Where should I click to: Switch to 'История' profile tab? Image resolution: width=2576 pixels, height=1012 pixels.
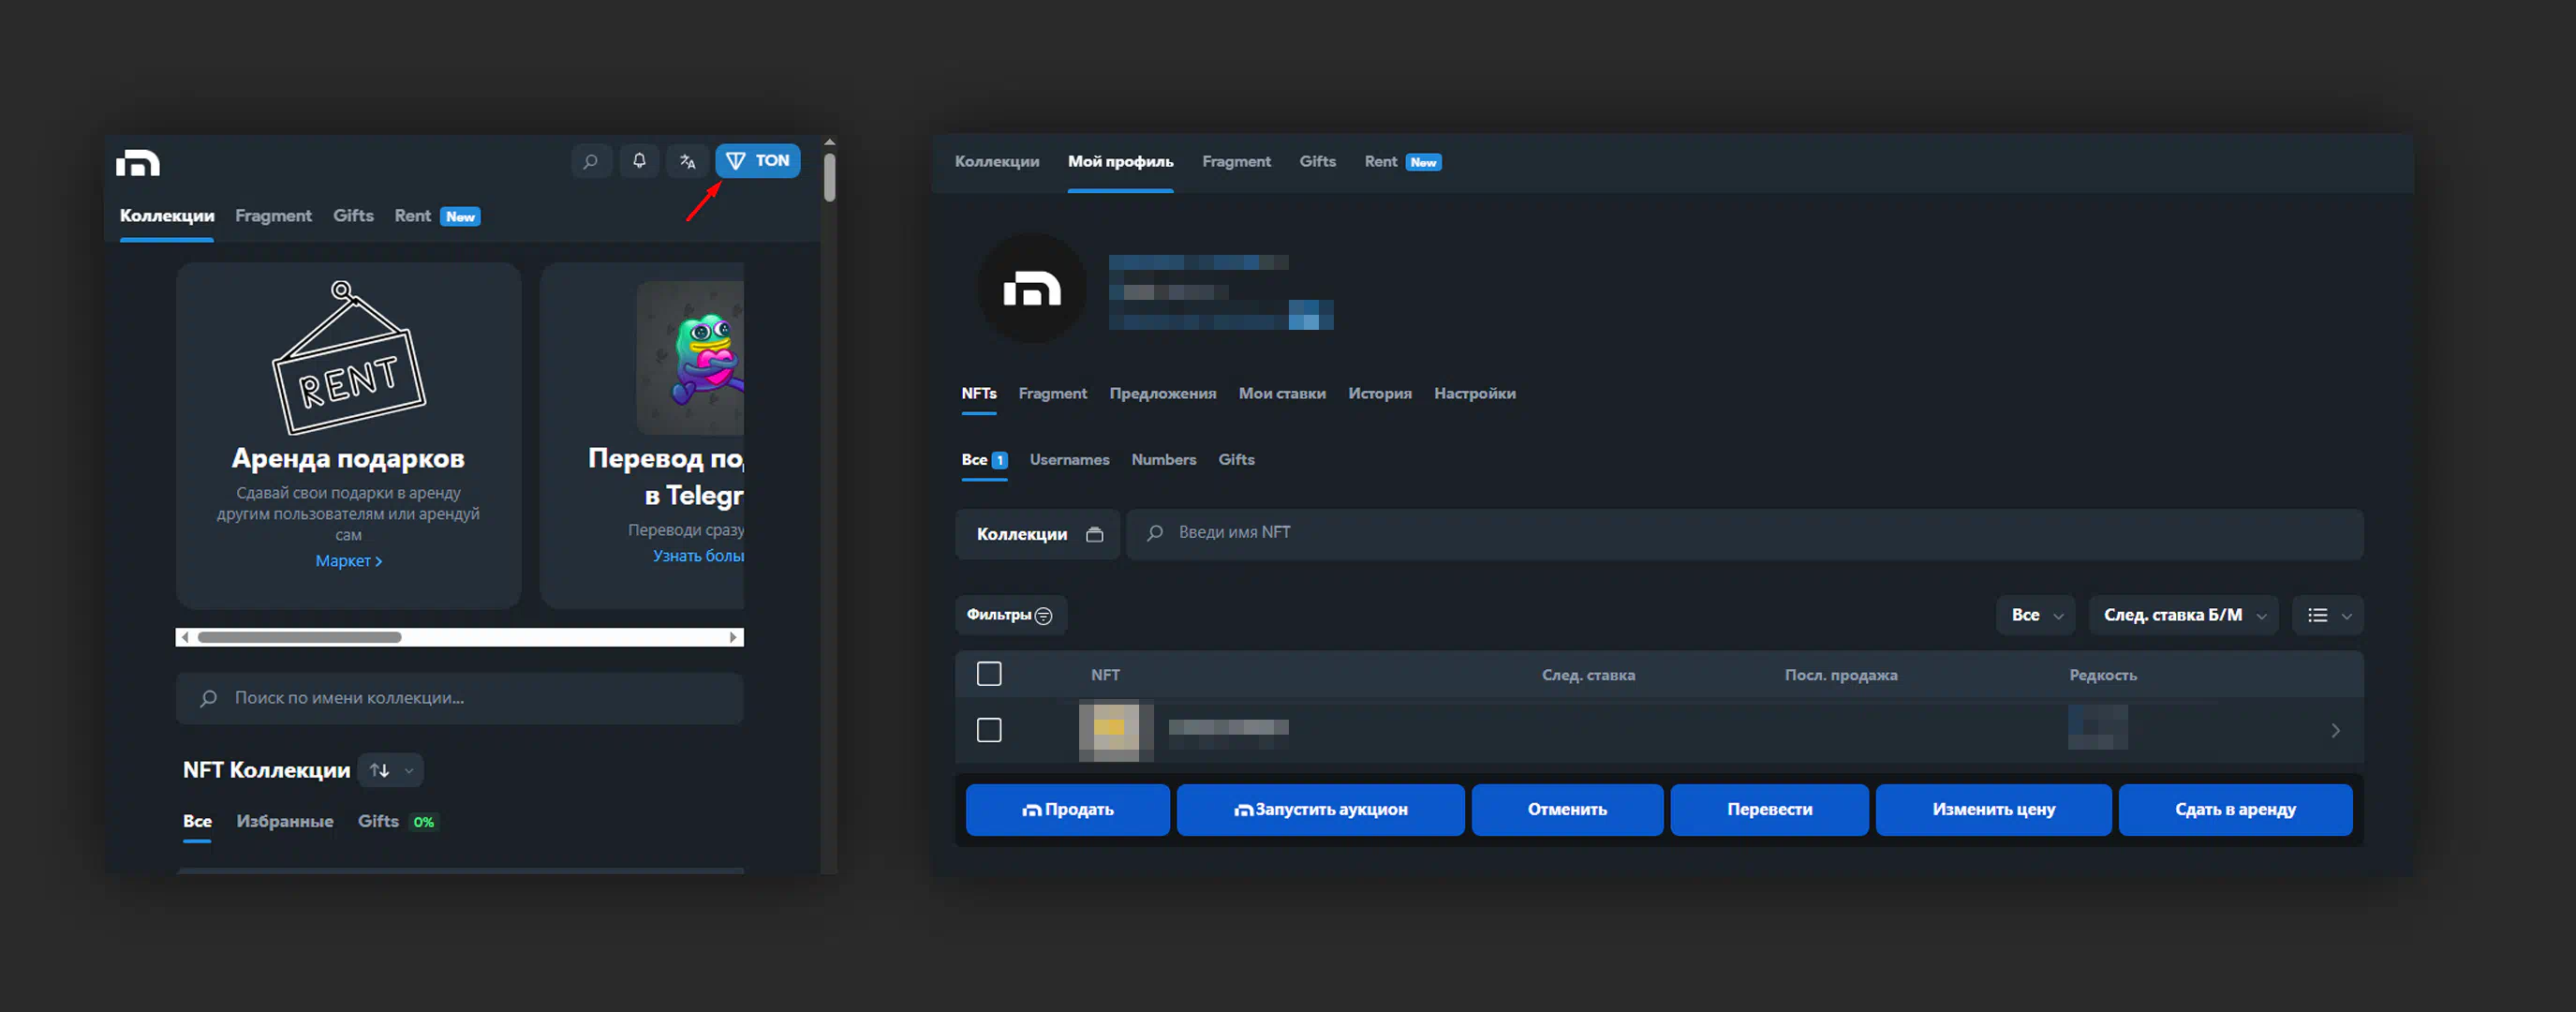tap(1379, 394)
